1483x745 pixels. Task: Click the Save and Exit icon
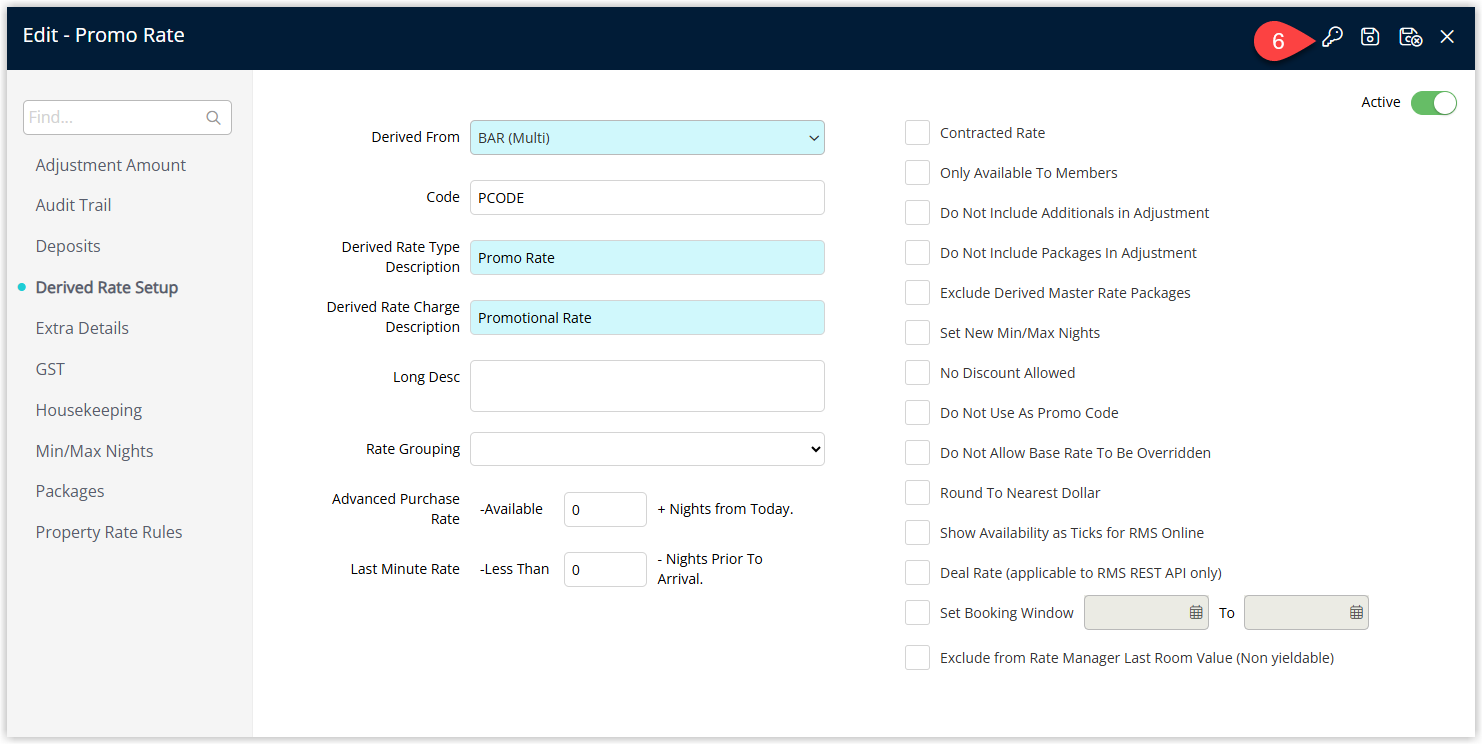[x=1410, y=37]
